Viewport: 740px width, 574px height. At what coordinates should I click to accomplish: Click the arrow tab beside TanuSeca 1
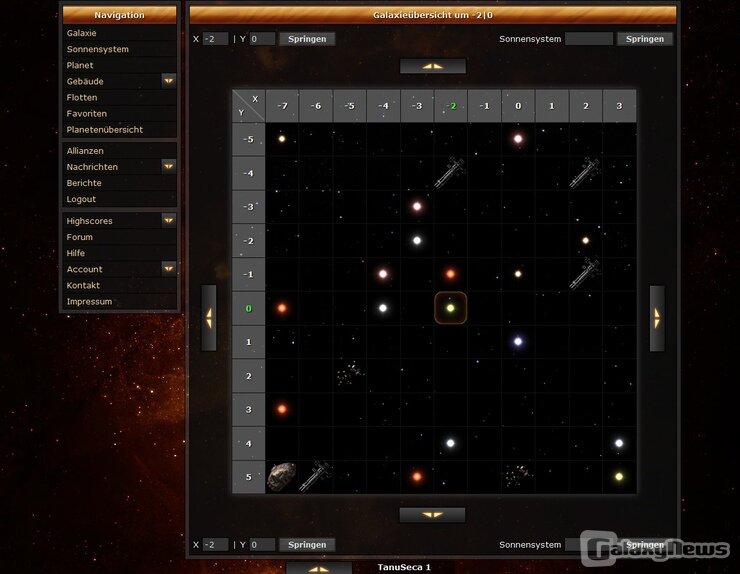[319, 568]
